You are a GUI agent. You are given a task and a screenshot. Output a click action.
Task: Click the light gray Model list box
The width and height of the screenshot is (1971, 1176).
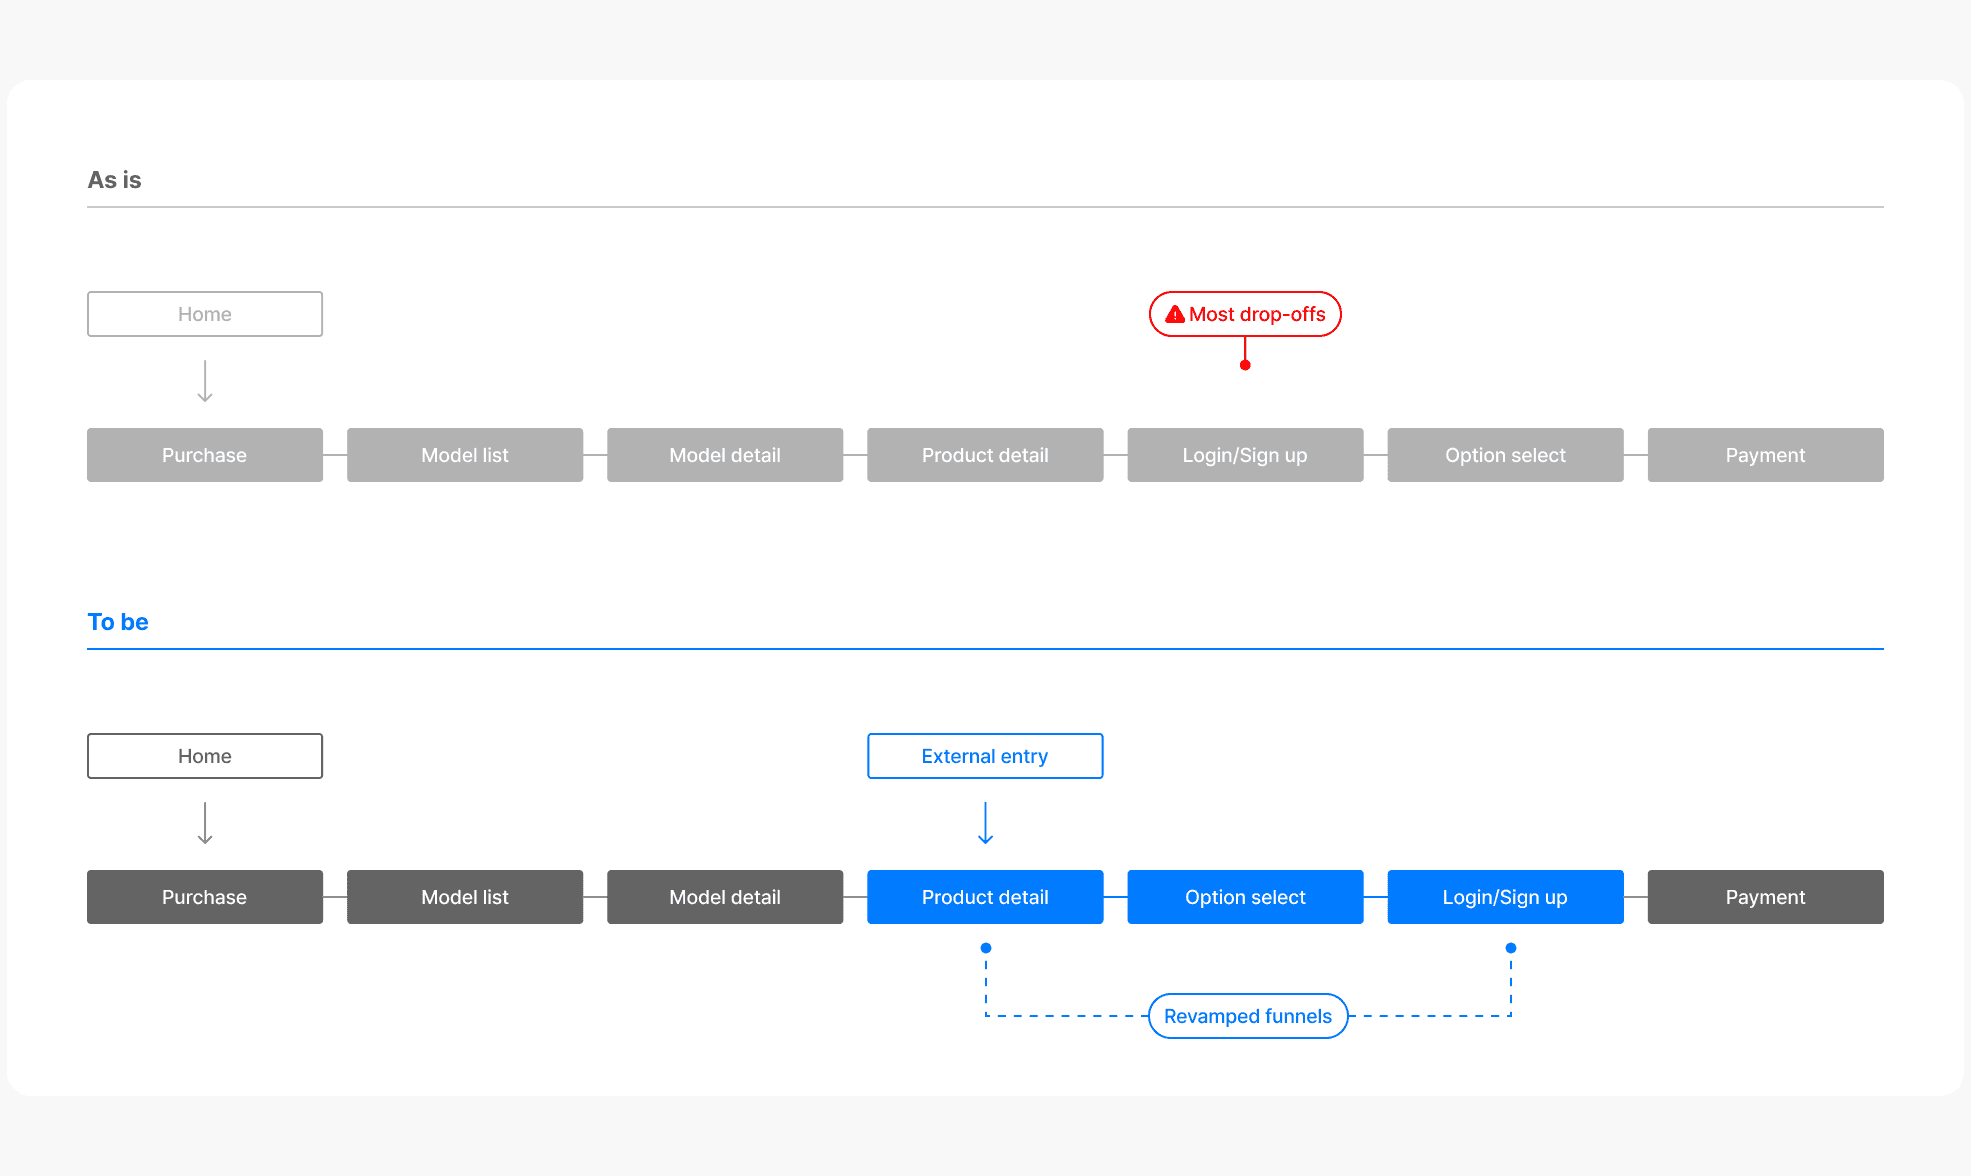coord(465,455)
